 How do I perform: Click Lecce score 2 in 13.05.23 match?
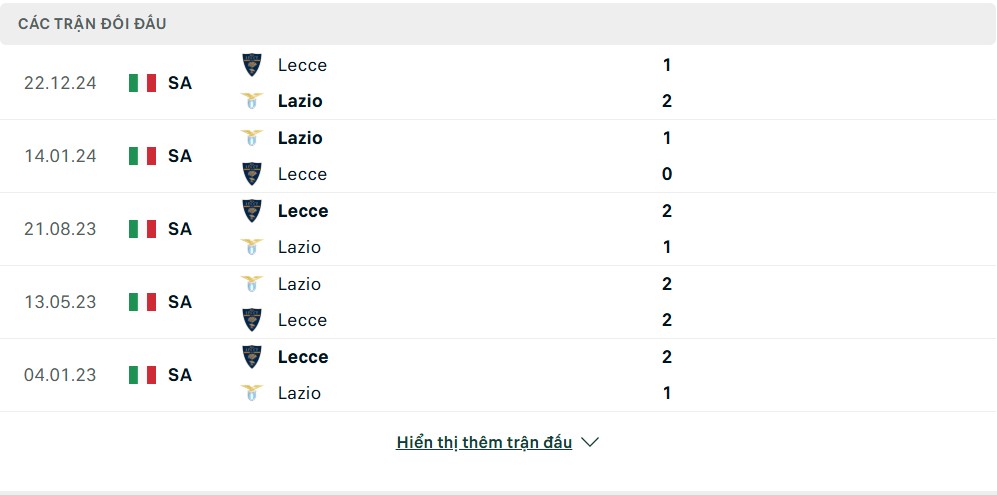tap(667, 320)
